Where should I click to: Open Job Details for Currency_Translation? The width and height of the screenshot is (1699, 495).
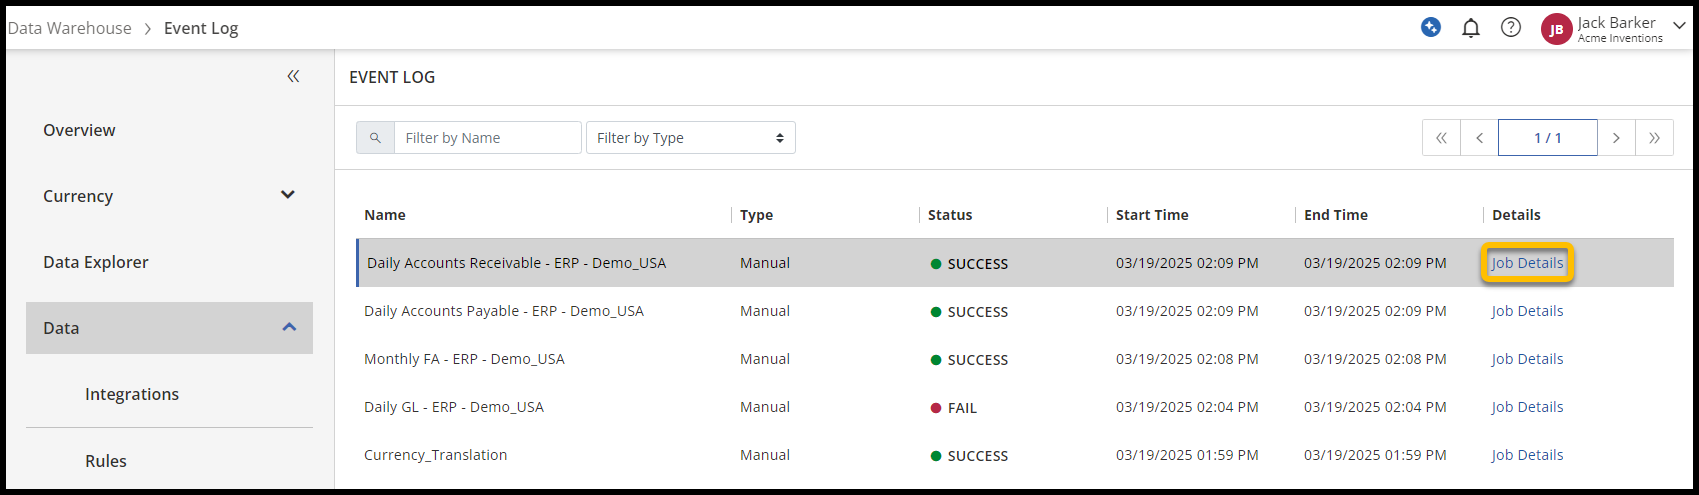(x=1527, y=455)
